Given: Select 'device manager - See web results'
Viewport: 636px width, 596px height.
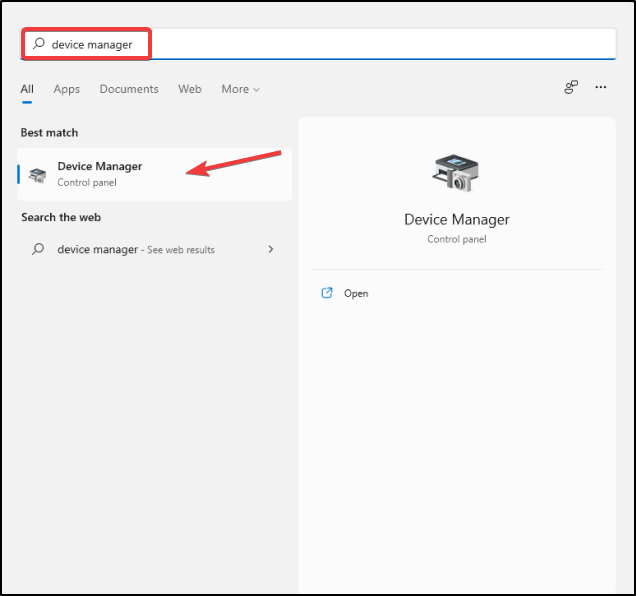Looking at the screenshot, I should click(155, 249).
